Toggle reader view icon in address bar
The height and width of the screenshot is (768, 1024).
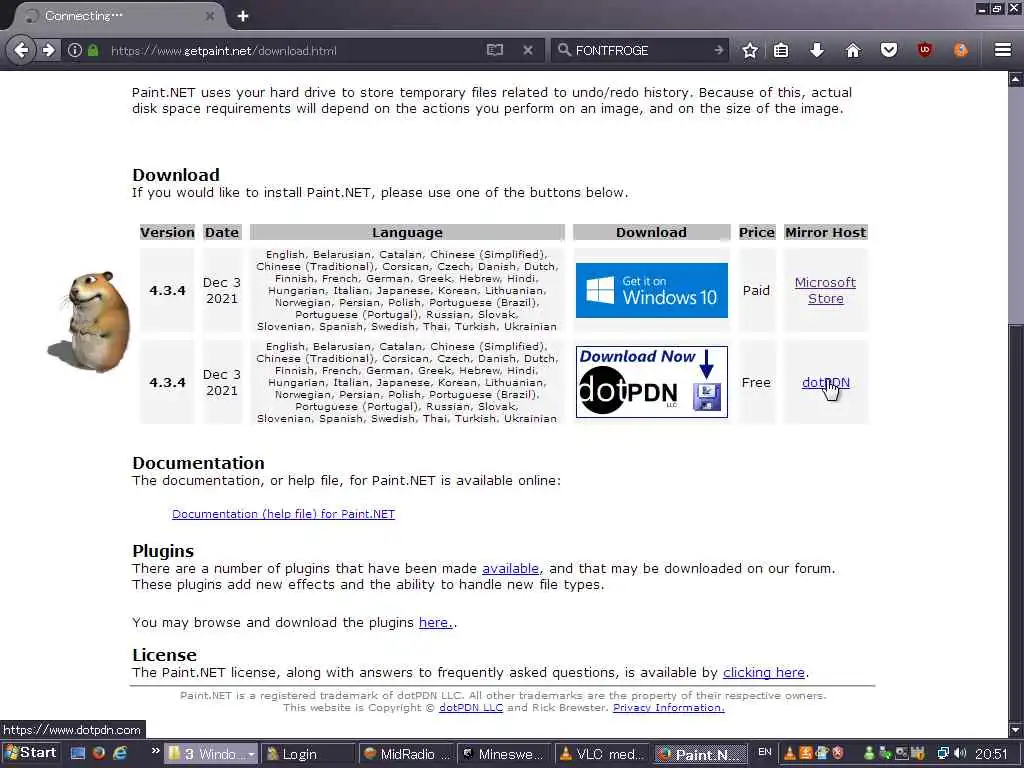coord(495,50)
